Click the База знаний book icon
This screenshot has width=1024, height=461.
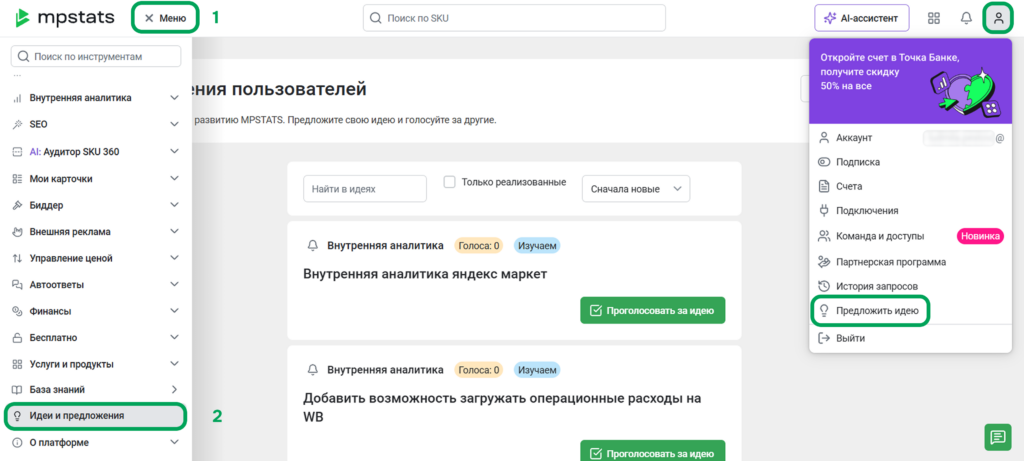(18, 389)
